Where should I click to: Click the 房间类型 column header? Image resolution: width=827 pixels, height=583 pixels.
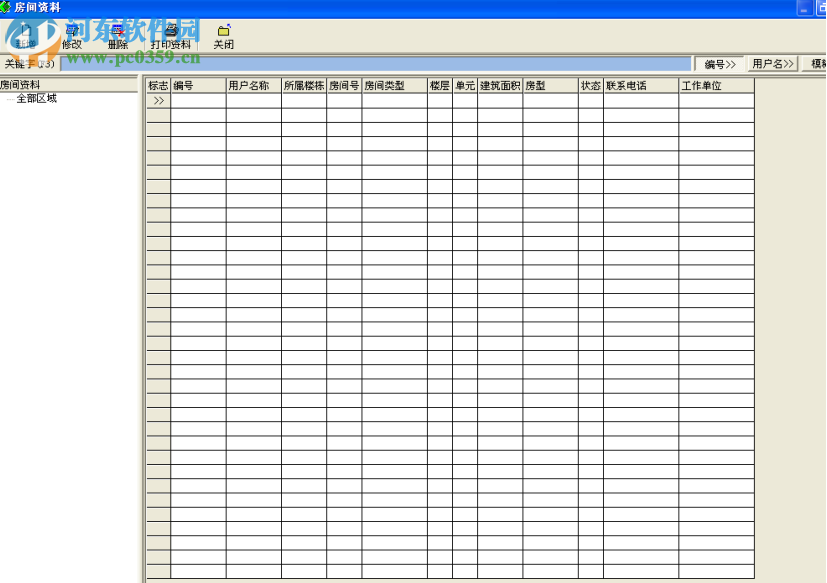[395, 85]
